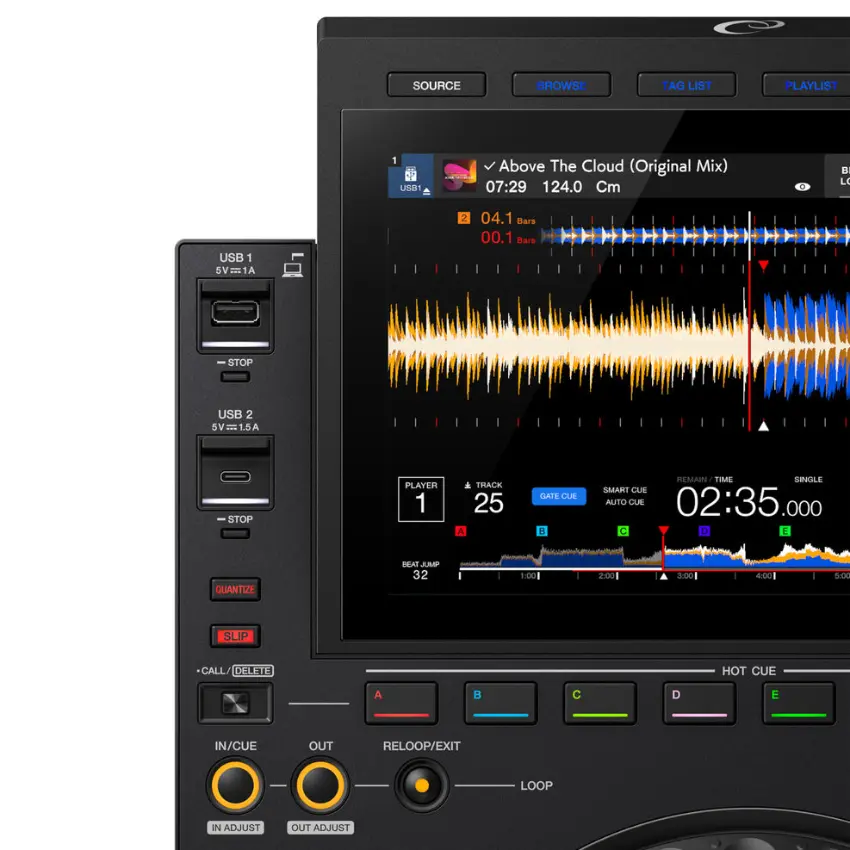
Task: Open the PLAYLIST screen
Action: pos(808,85)
